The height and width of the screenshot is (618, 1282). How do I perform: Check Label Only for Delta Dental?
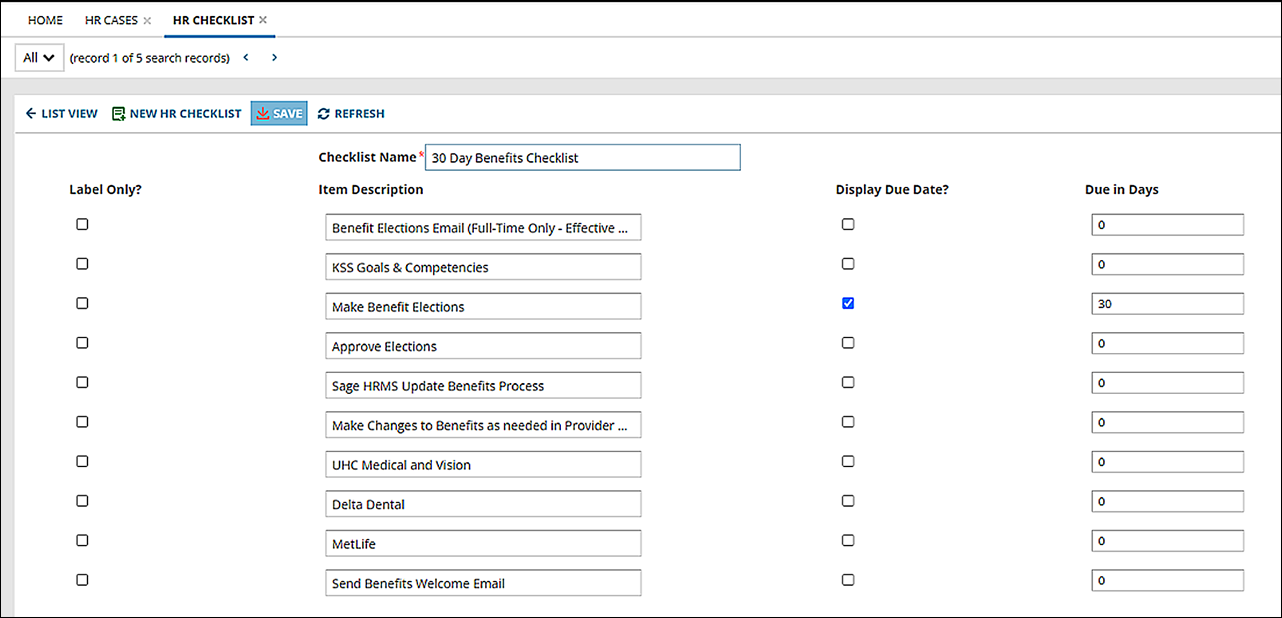pos(82,500)
